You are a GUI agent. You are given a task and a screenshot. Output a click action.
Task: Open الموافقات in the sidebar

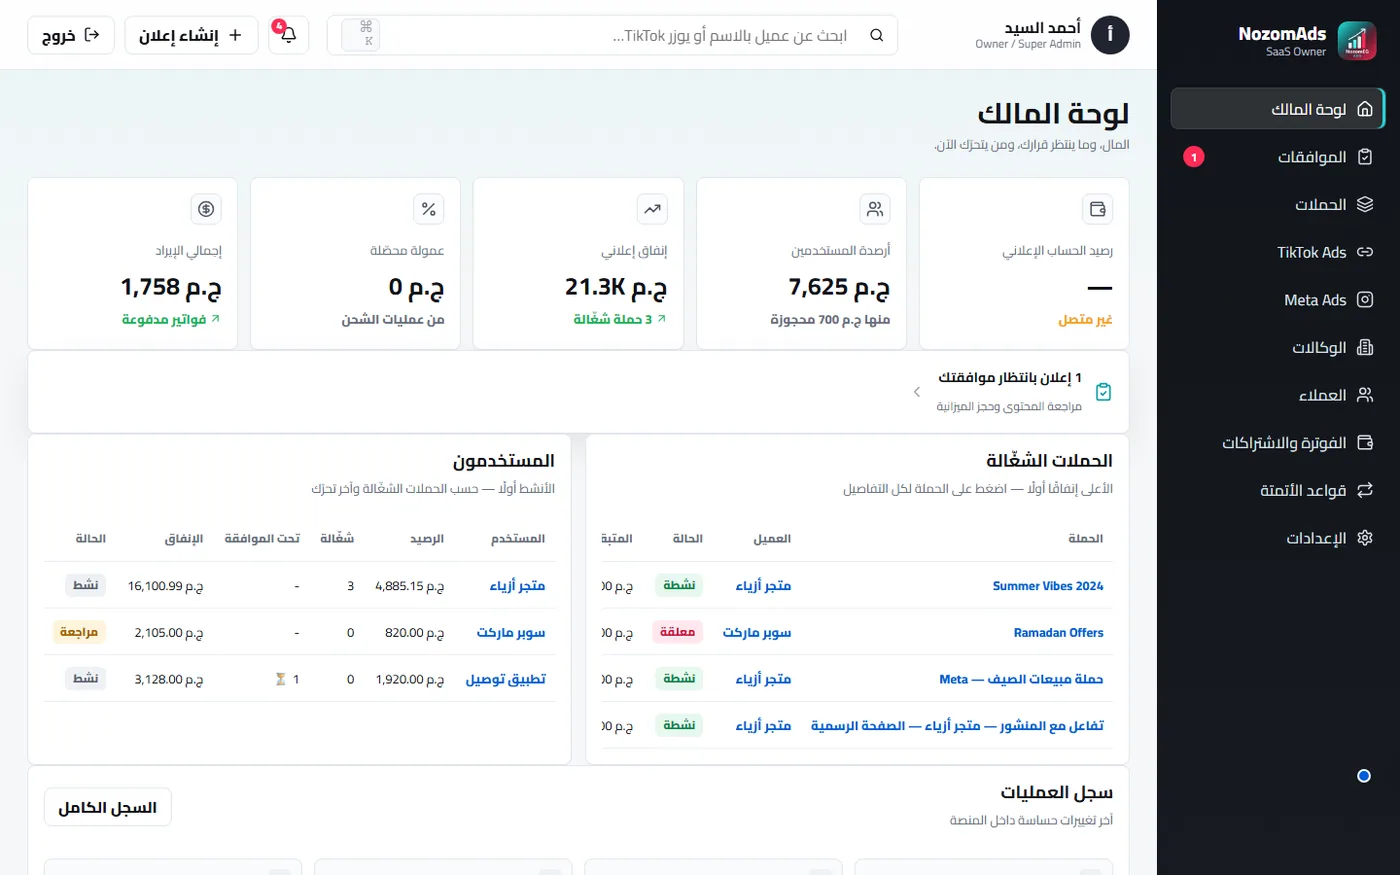1278,157
